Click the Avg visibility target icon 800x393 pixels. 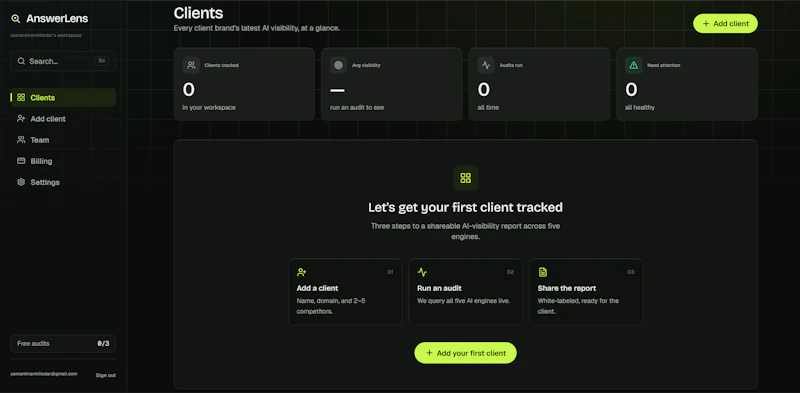[338, 65]
